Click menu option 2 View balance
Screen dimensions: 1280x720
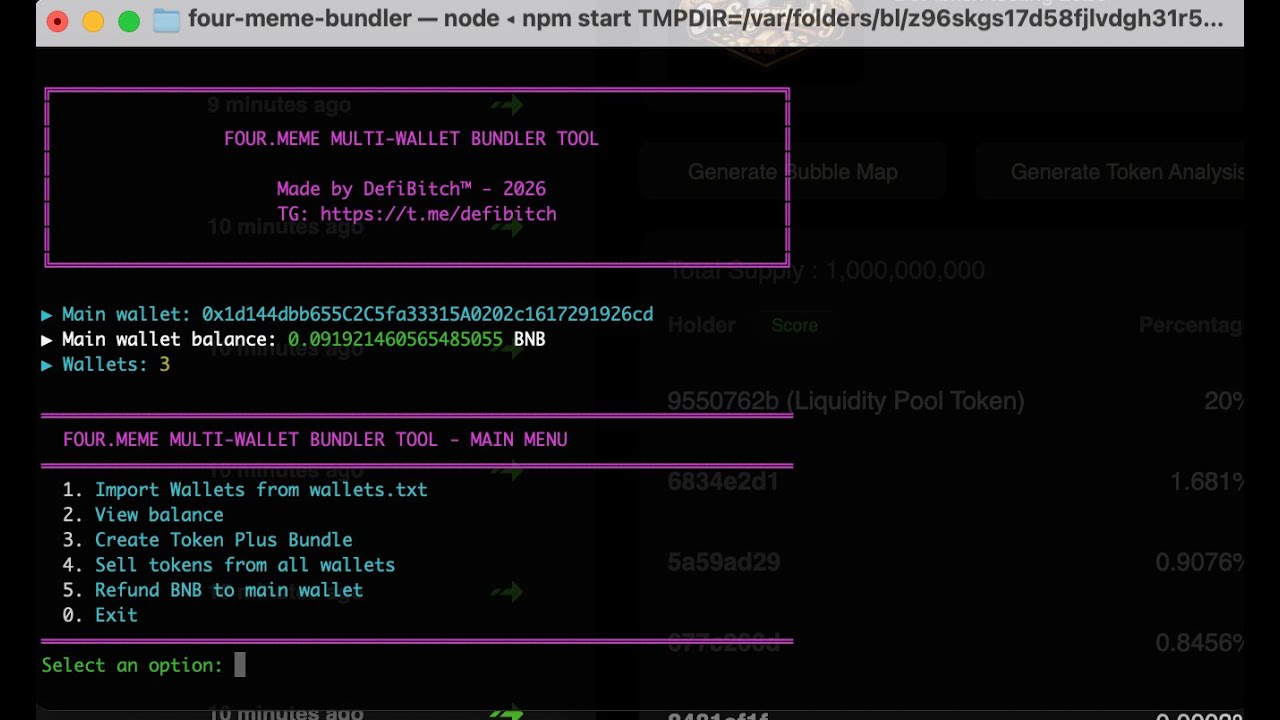tap(143, 514)
